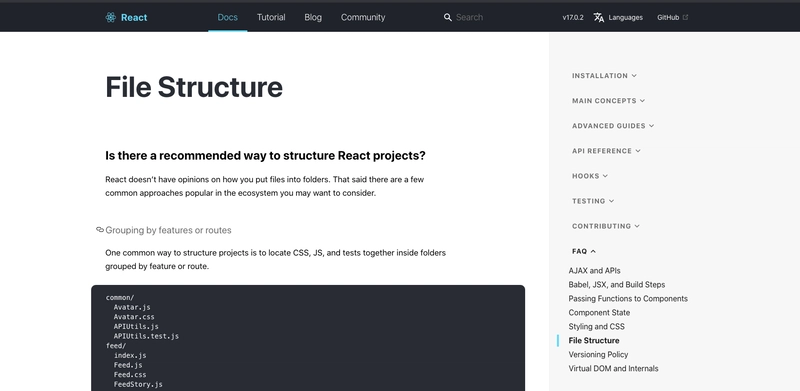Open Versioning Policy link
Viewport: 800px width, 391px height.
click(x=598, y=354)
